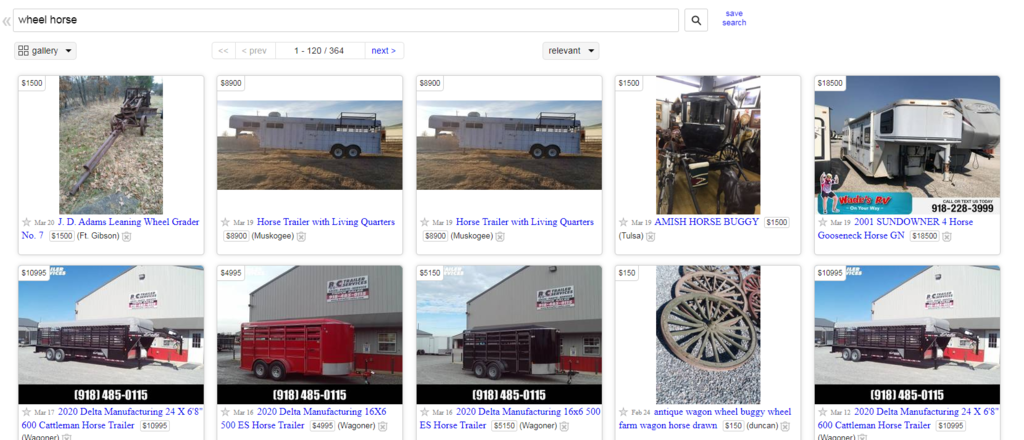Hide the 2001 Sundowner Gooseneck listing
The height and width of the screenshot is (440, 1024).
(x=948, y=236)
